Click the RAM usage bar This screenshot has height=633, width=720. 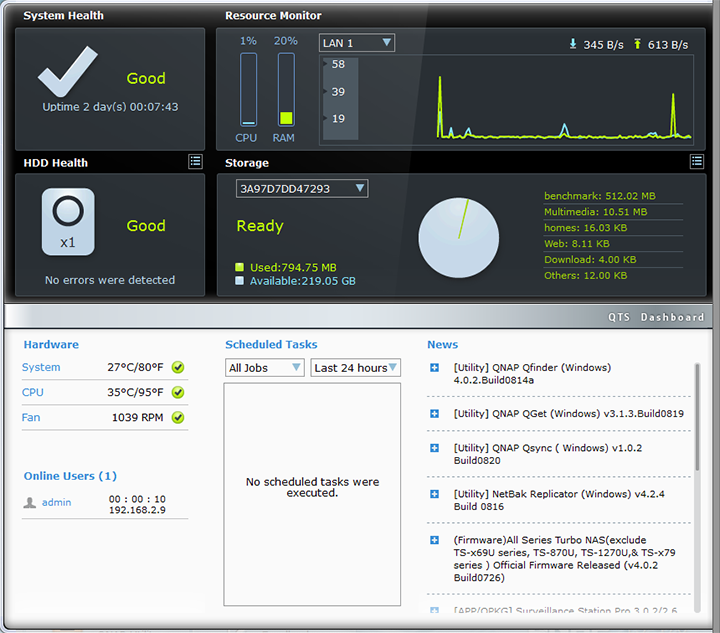coord(286,90)
